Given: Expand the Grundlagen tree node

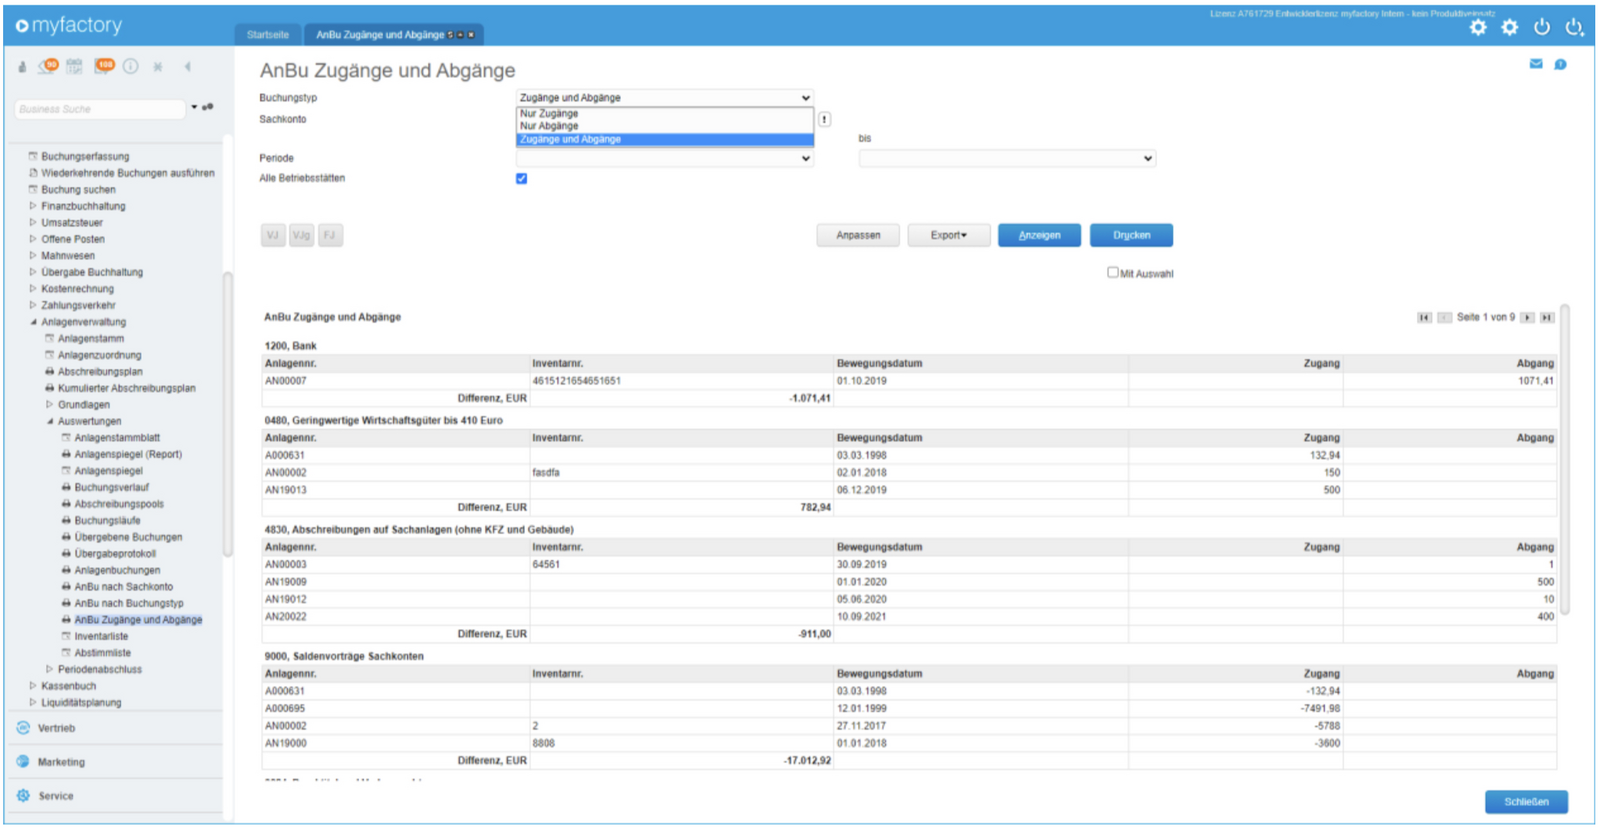Looking at the screenshot, I should pyautogui.click(x=50, y=405).
